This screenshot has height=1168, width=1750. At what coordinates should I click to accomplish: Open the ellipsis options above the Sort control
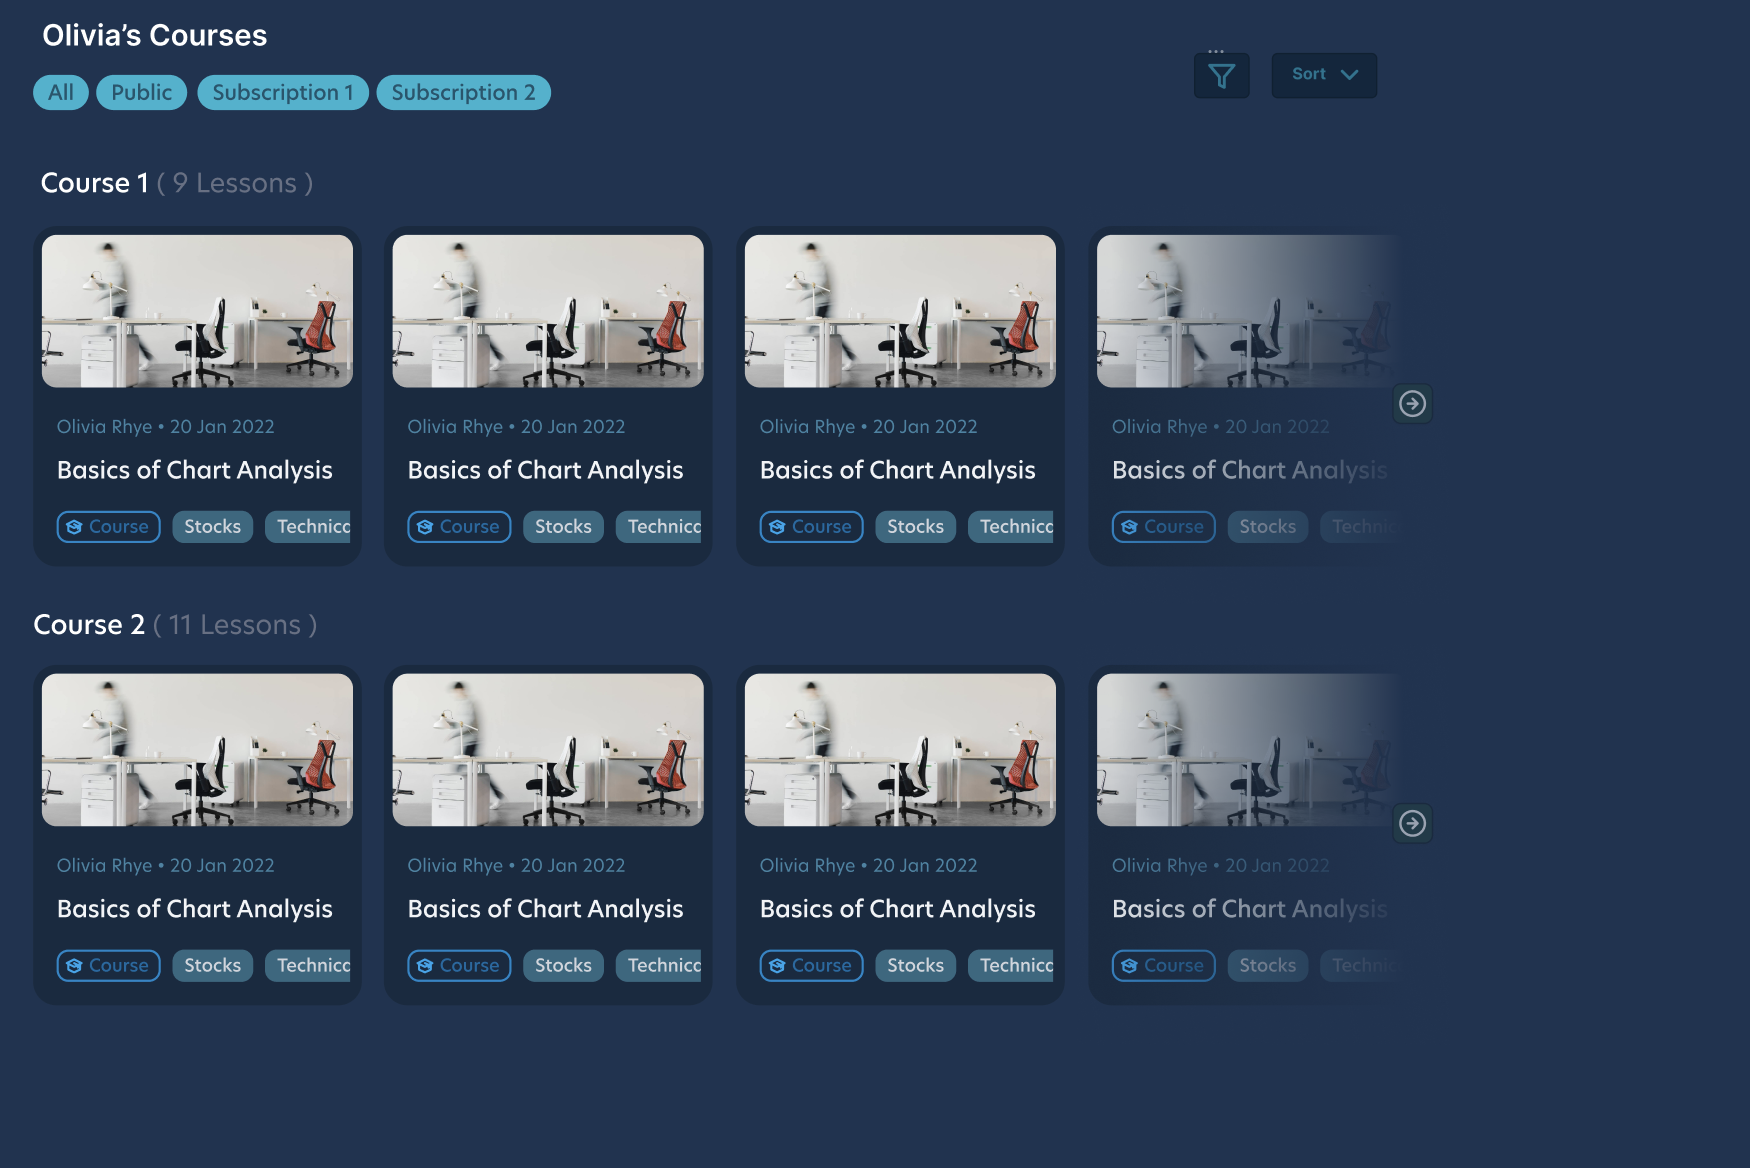[1216, 48]
